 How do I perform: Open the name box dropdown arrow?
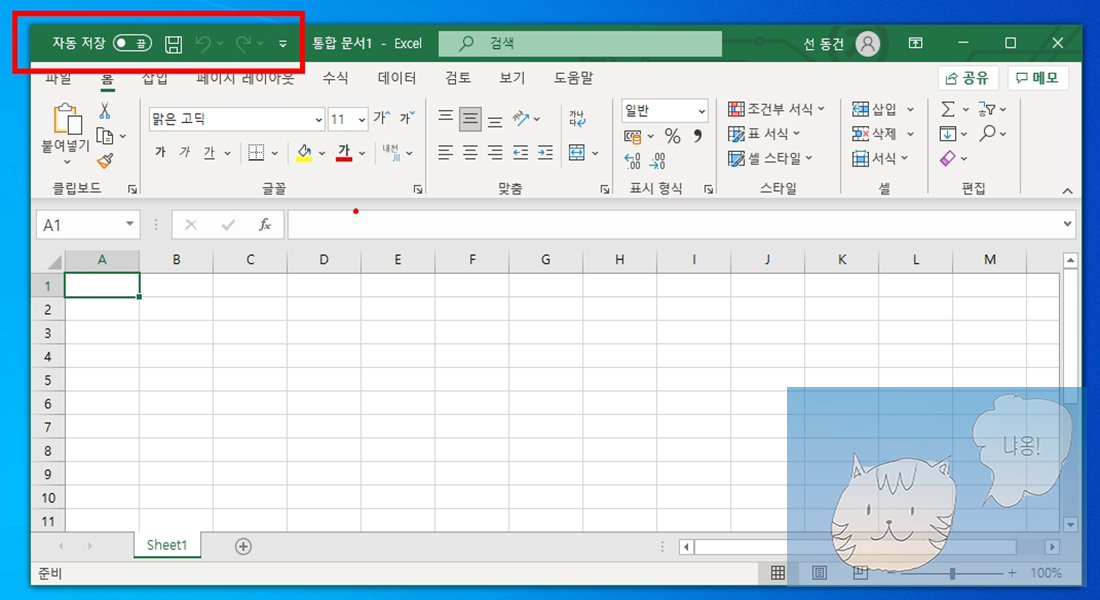pos(130,224)
